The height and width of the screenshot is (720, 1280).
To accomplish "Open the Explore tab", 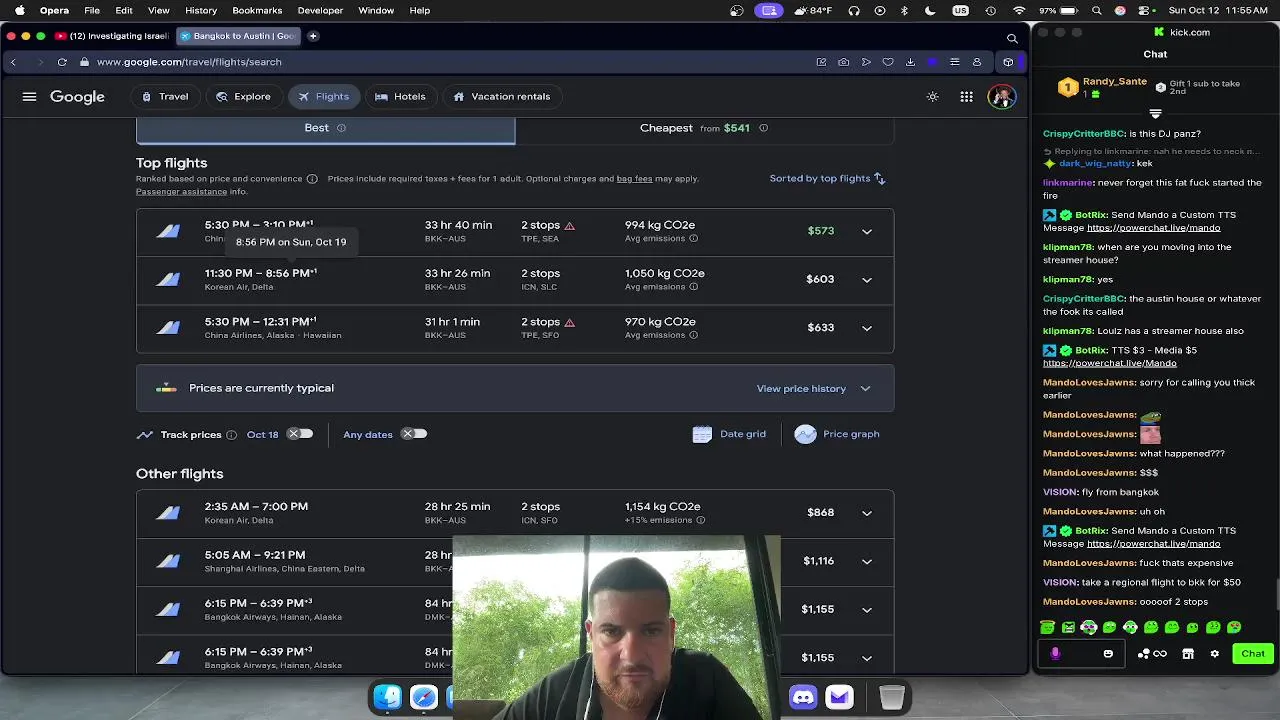I will coord(243,97).
